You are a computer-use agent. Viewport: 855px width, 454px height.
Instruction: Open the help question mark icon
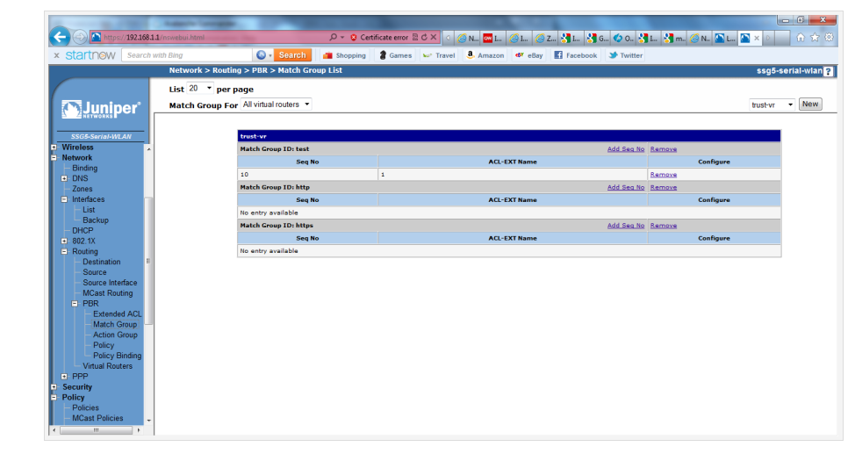(829, 71)
